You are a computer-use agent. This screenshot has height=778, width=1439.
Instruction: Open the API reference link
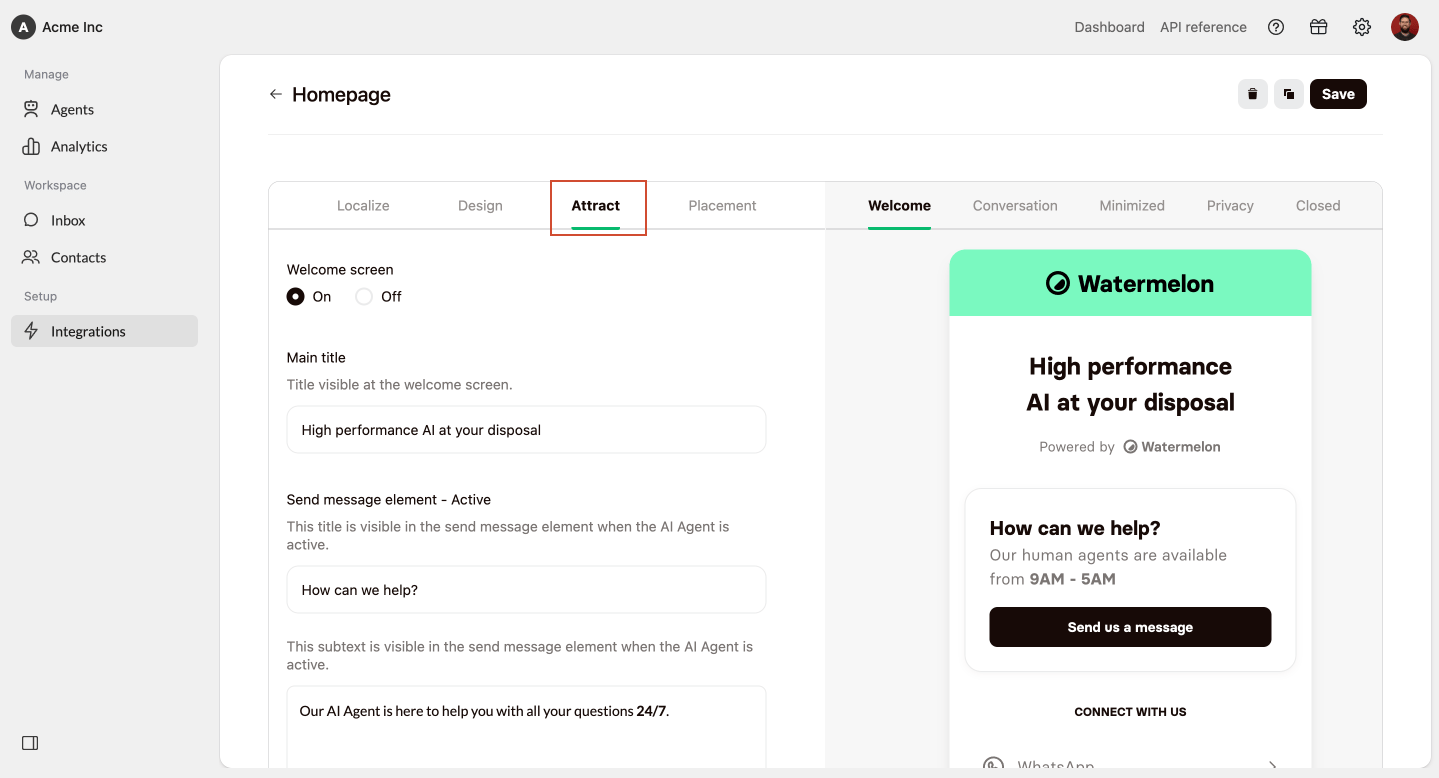[x=1203, y=27]
